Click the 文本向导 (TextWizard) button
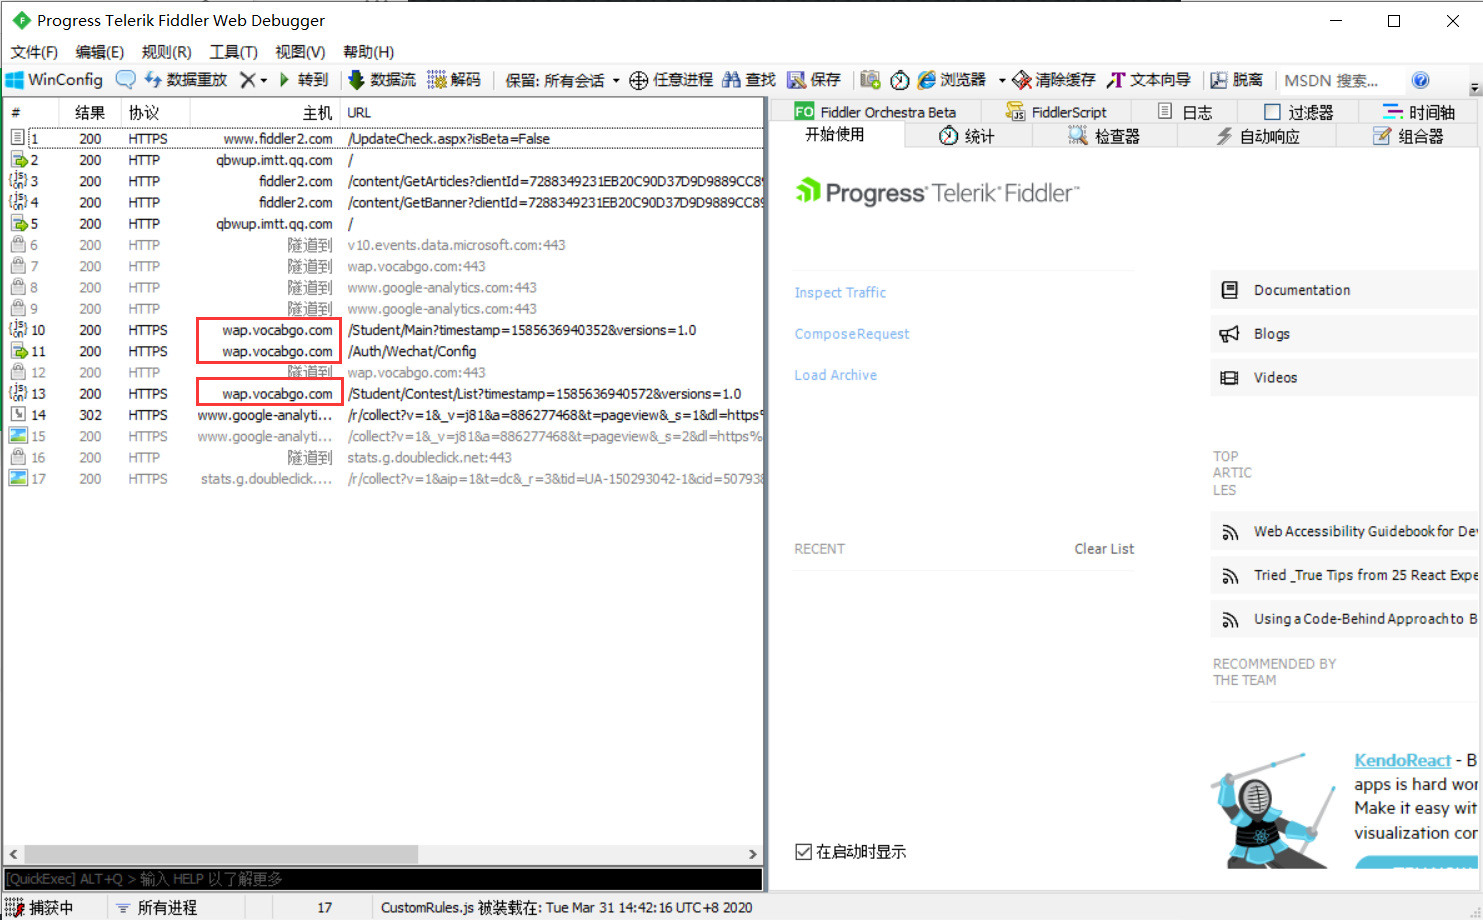The width and height of the screenshot is (1483, 920). tap(1149, 80)
